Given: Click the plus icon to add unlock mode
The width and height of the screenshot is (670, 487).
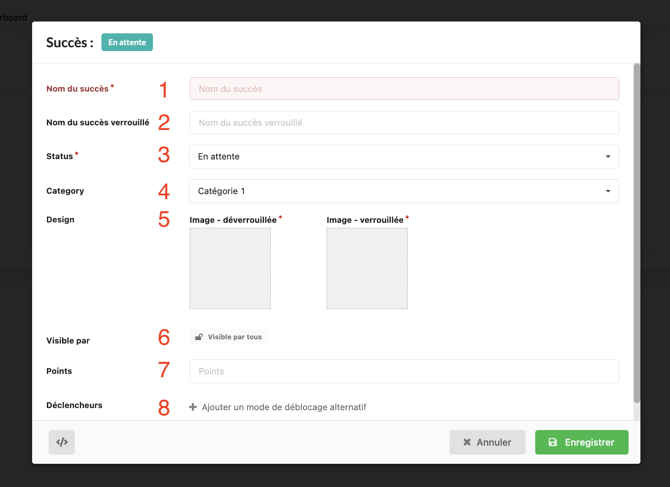Looking at the screenshot, I should click(193, 407).
